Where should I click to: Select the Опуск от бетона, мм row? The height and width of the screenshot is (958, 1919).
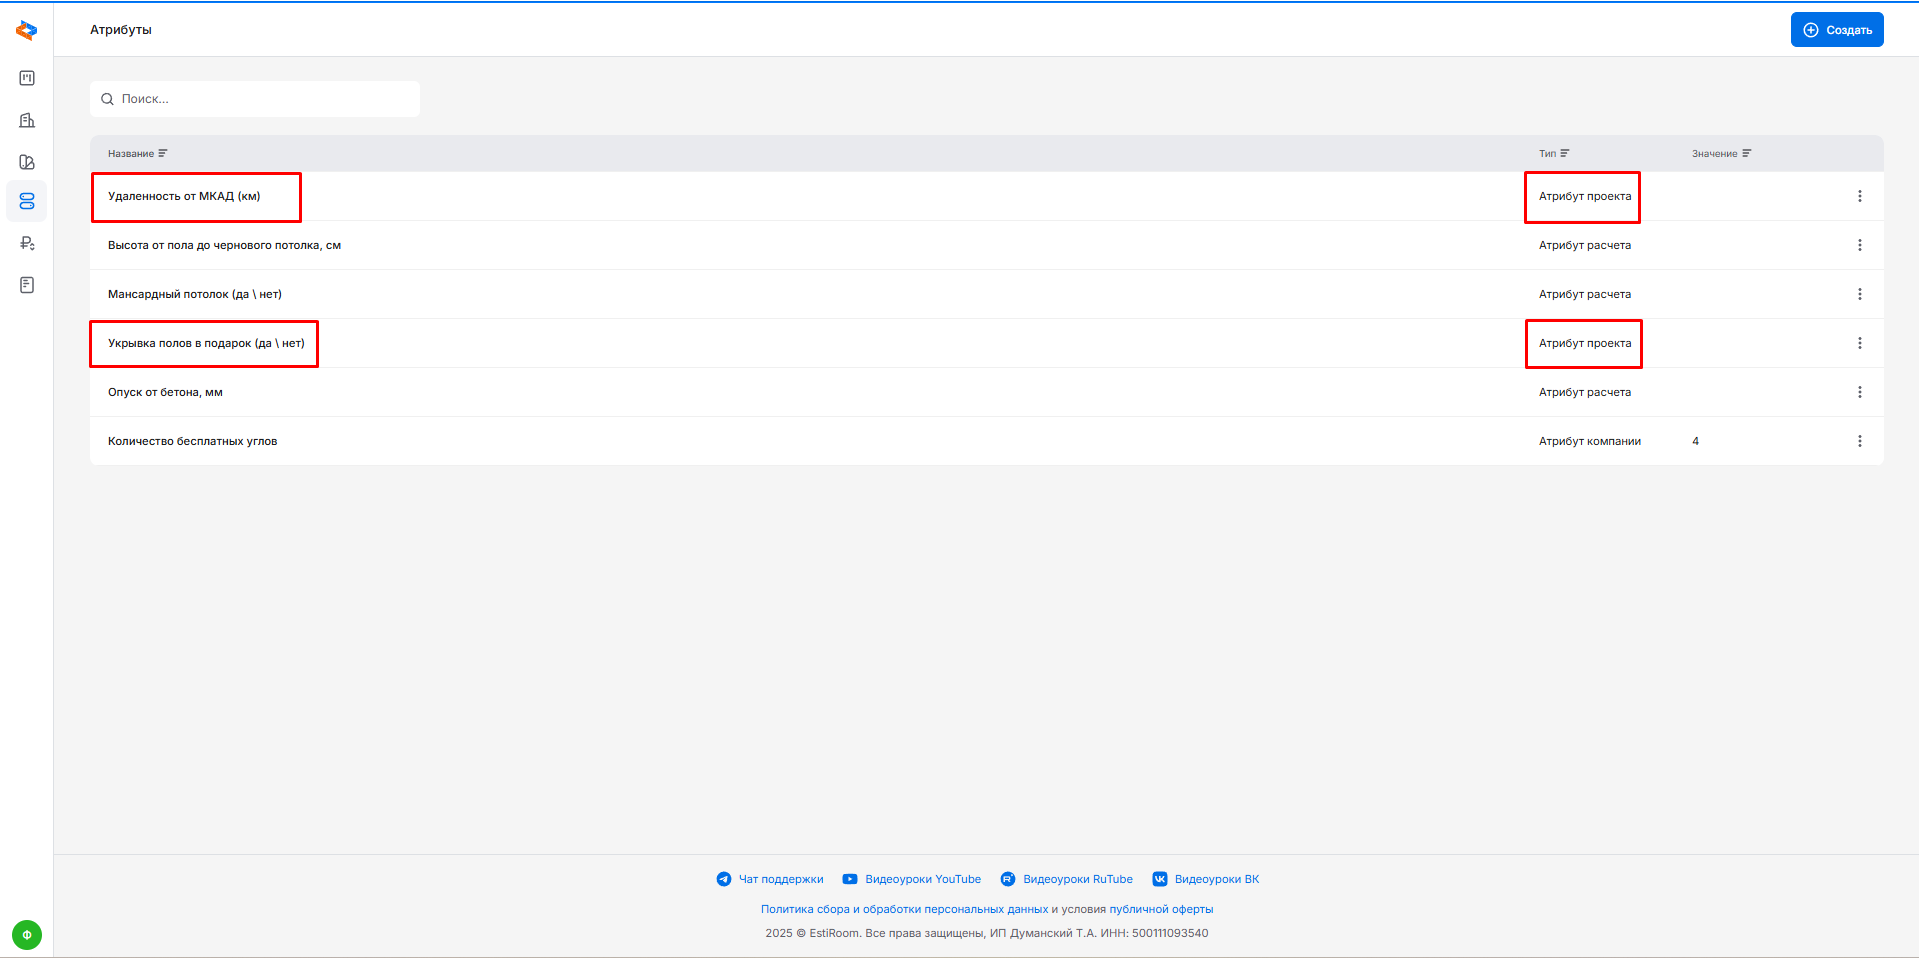coord(166,392)
